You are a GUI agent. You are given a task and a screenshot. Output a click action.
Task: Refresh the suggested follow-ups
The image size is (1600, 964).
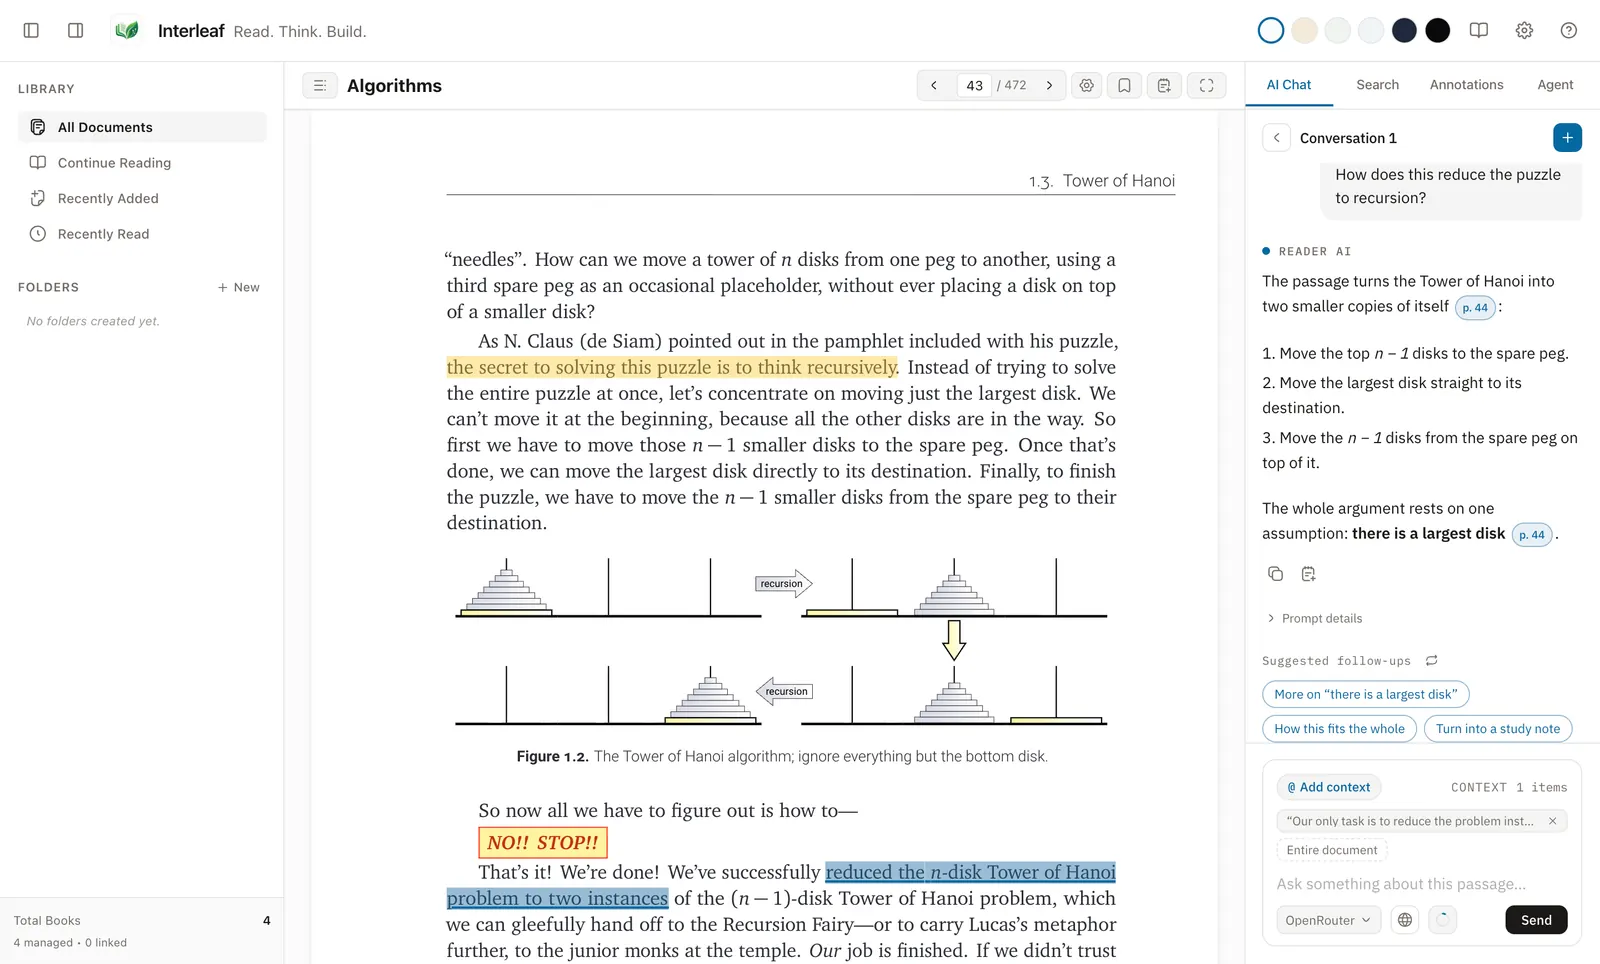(1431, 661)
